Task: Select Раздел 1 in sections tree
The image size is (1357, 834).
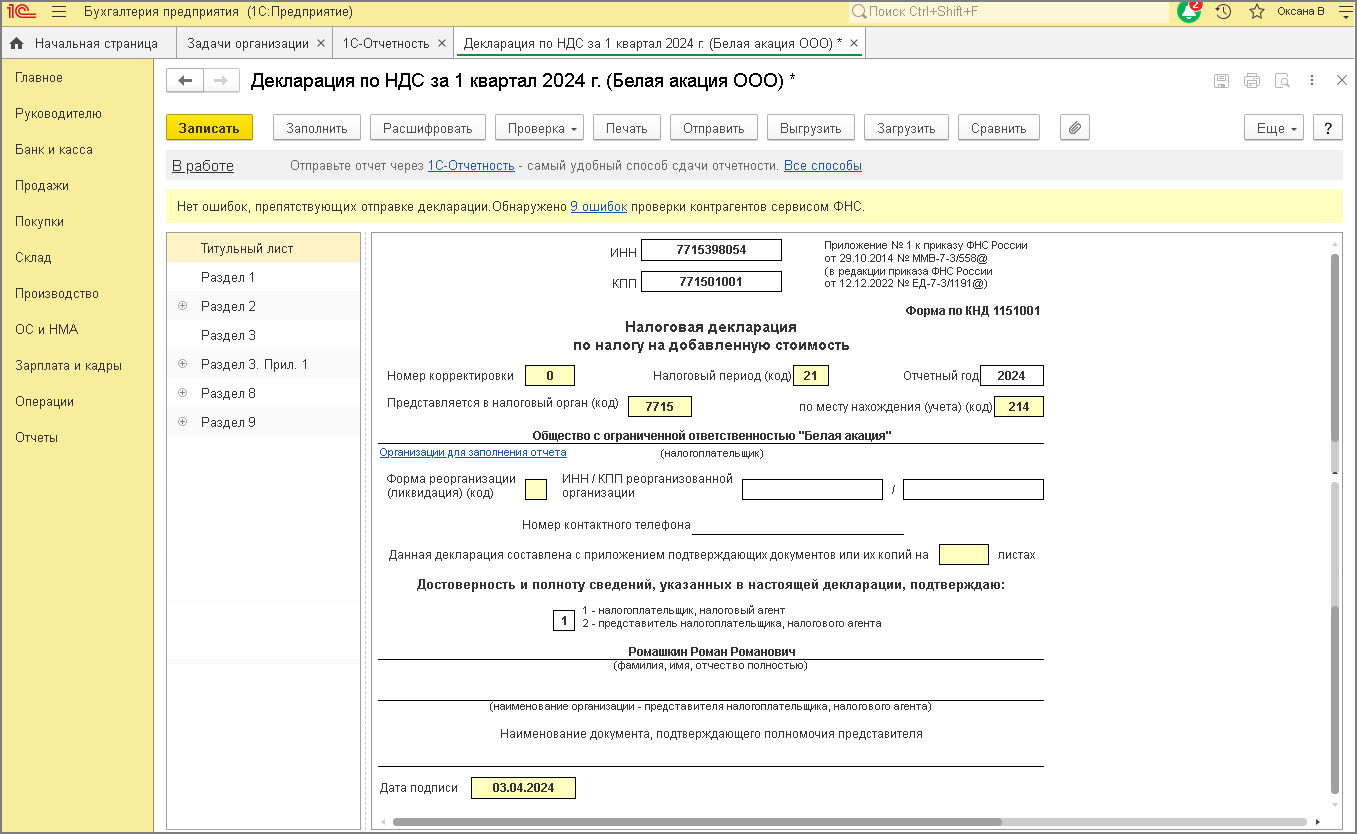Action: [x=264, y=277]
